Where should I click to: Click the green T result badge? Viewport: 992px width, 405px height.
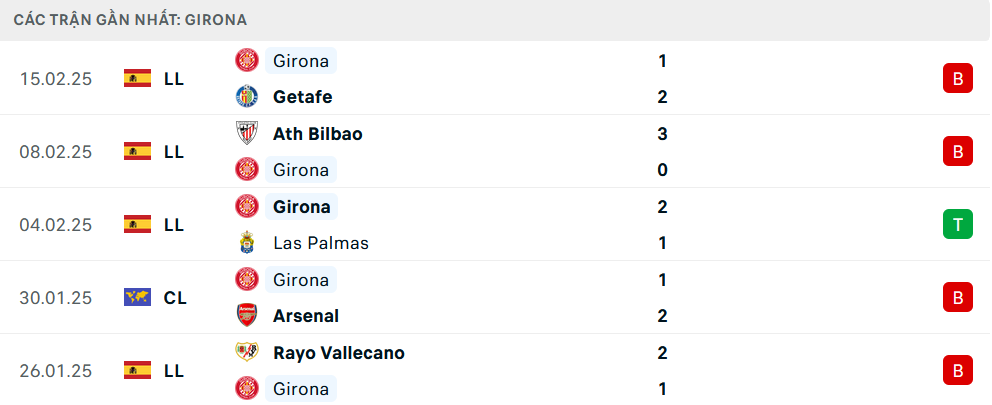[x=957, y=224]
